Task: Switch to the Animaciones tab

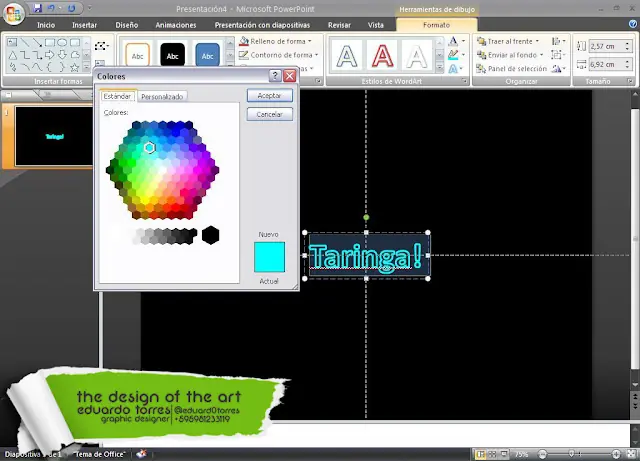Action: click(x=176, y=25)
